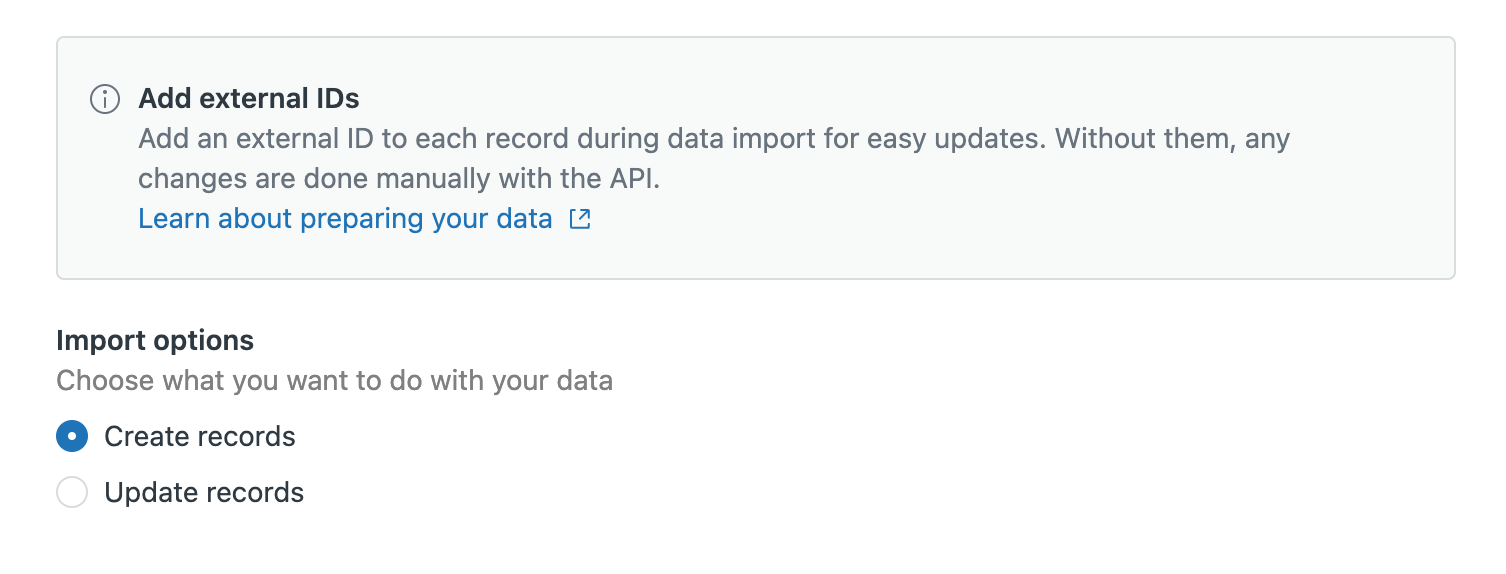This screenshot has height=574, width=1506.
Task: Click the Import options section heading
Action: click(155, 341)
